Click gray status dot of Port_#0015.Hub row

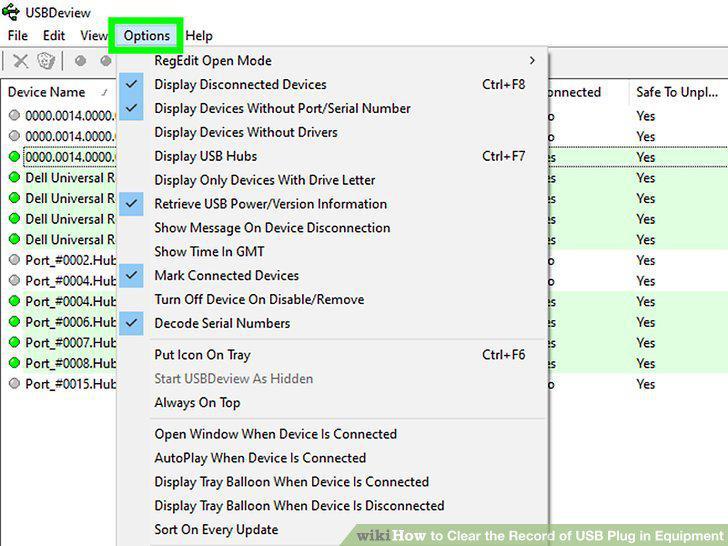[x=14, y=384]
